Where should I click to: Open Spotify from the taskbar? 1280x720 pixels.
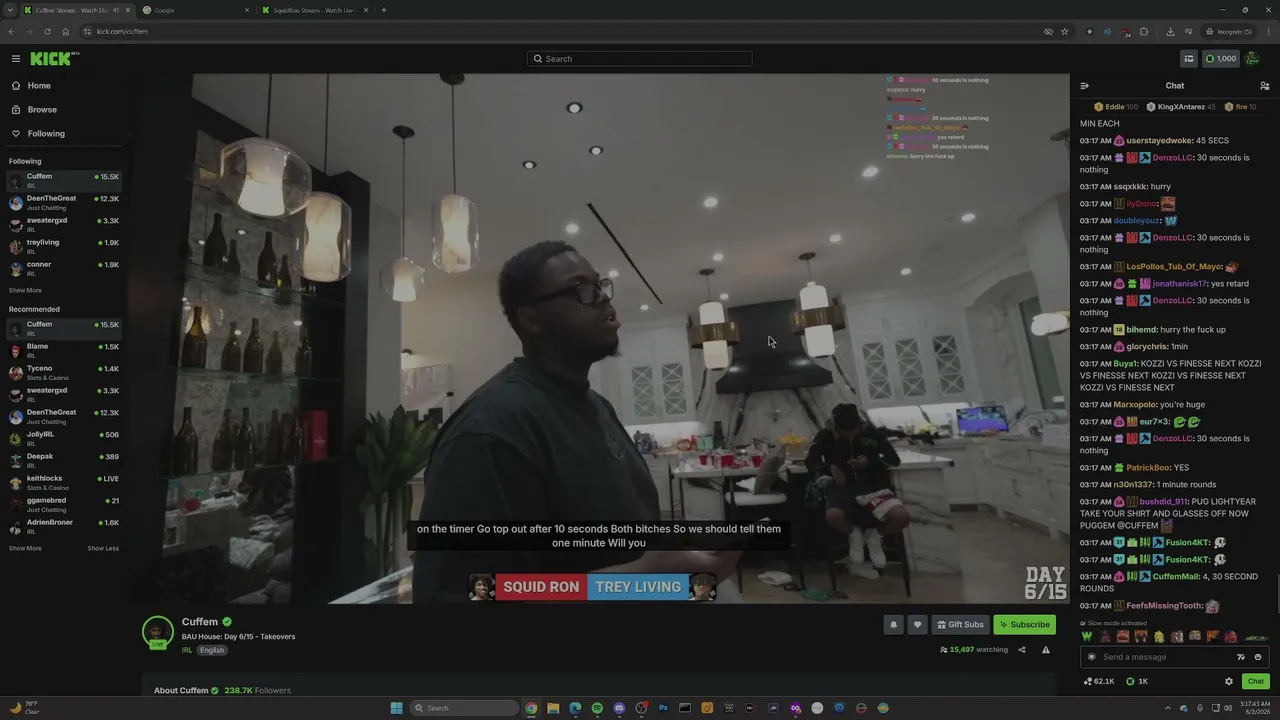(597, 708)
